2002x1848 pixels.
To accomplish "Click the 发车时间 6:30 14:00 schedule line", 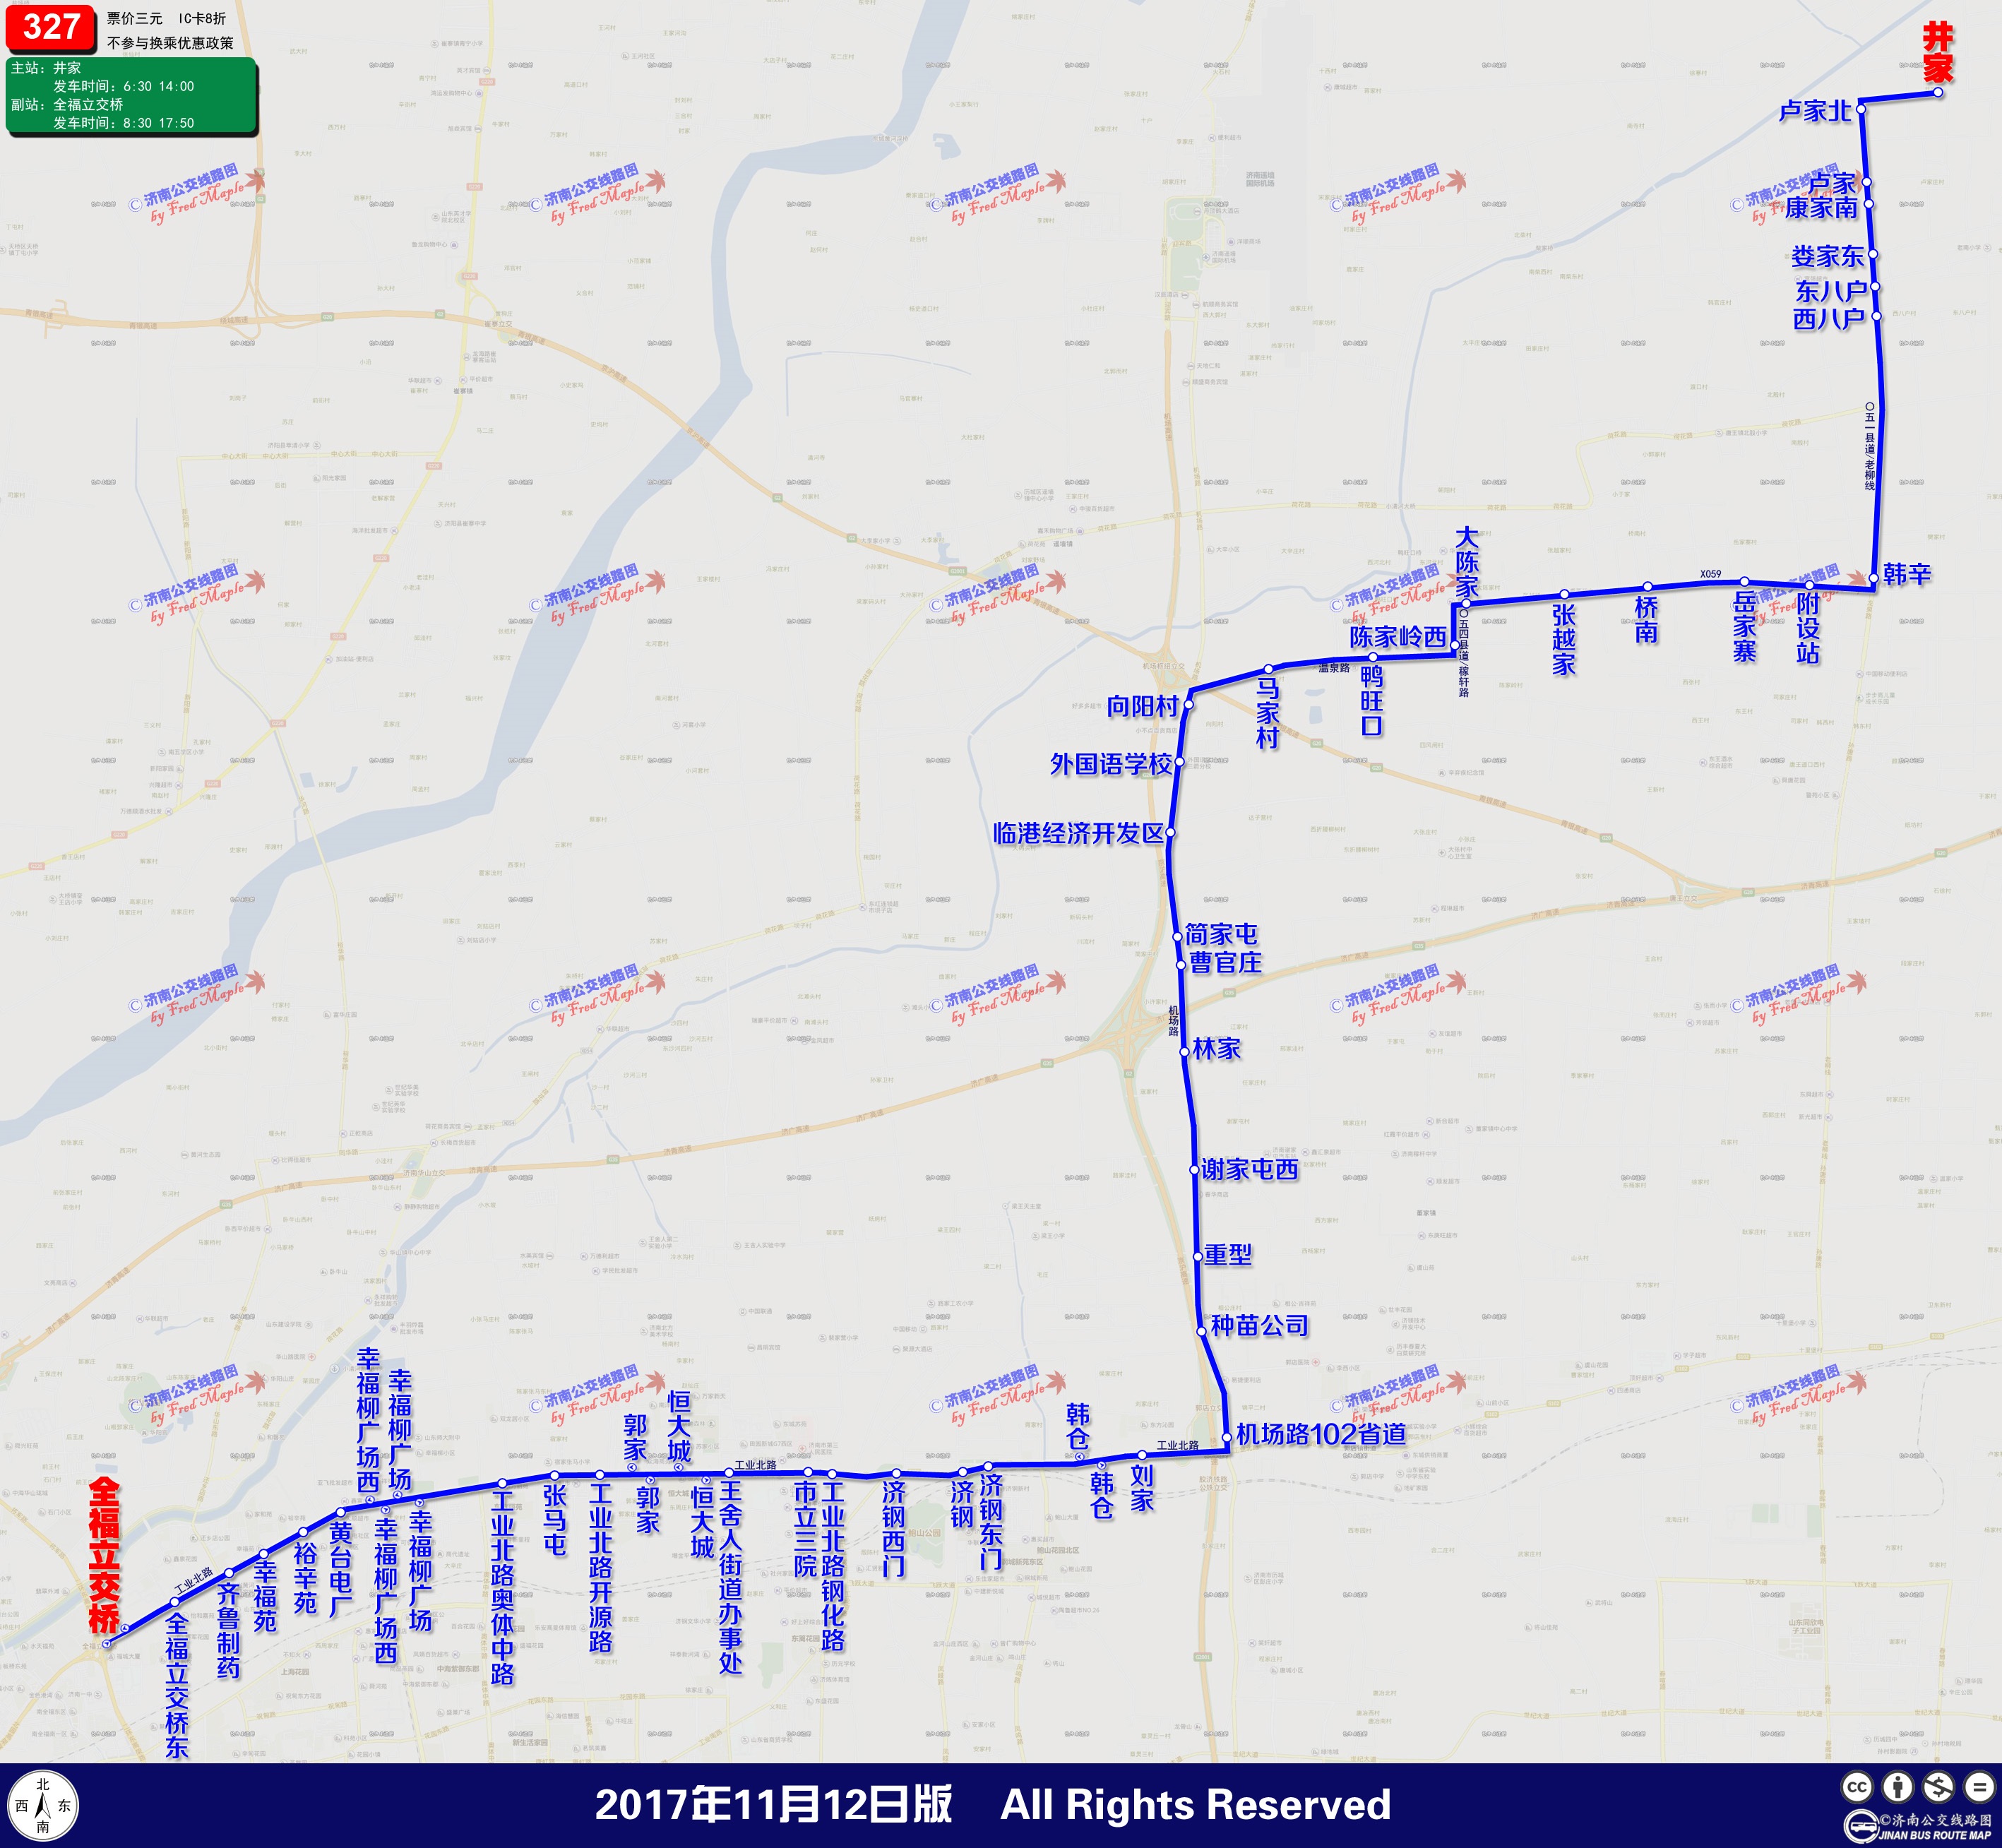I will 124,86.
